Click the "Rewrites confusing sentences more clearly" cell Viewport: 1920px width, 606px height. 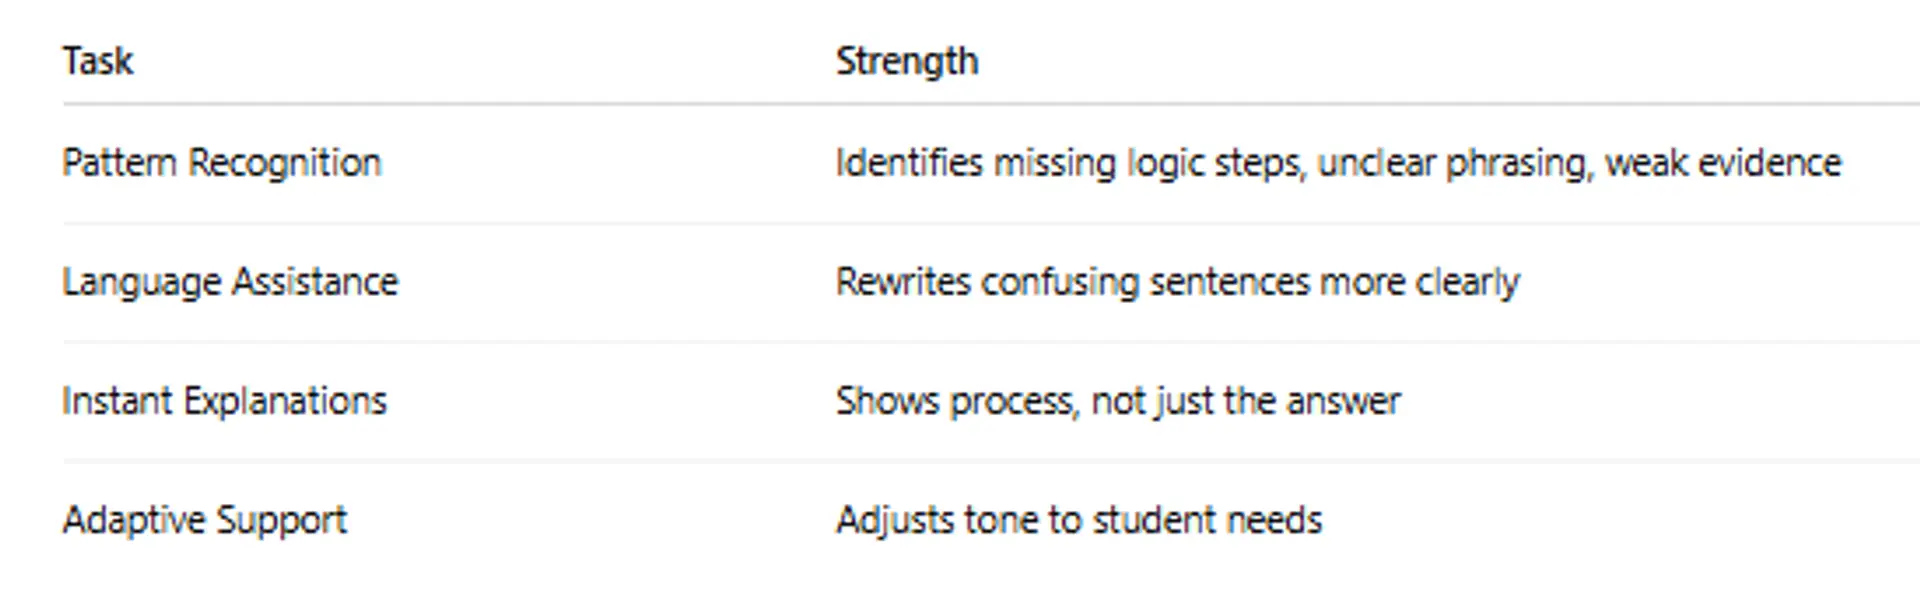1177,282
